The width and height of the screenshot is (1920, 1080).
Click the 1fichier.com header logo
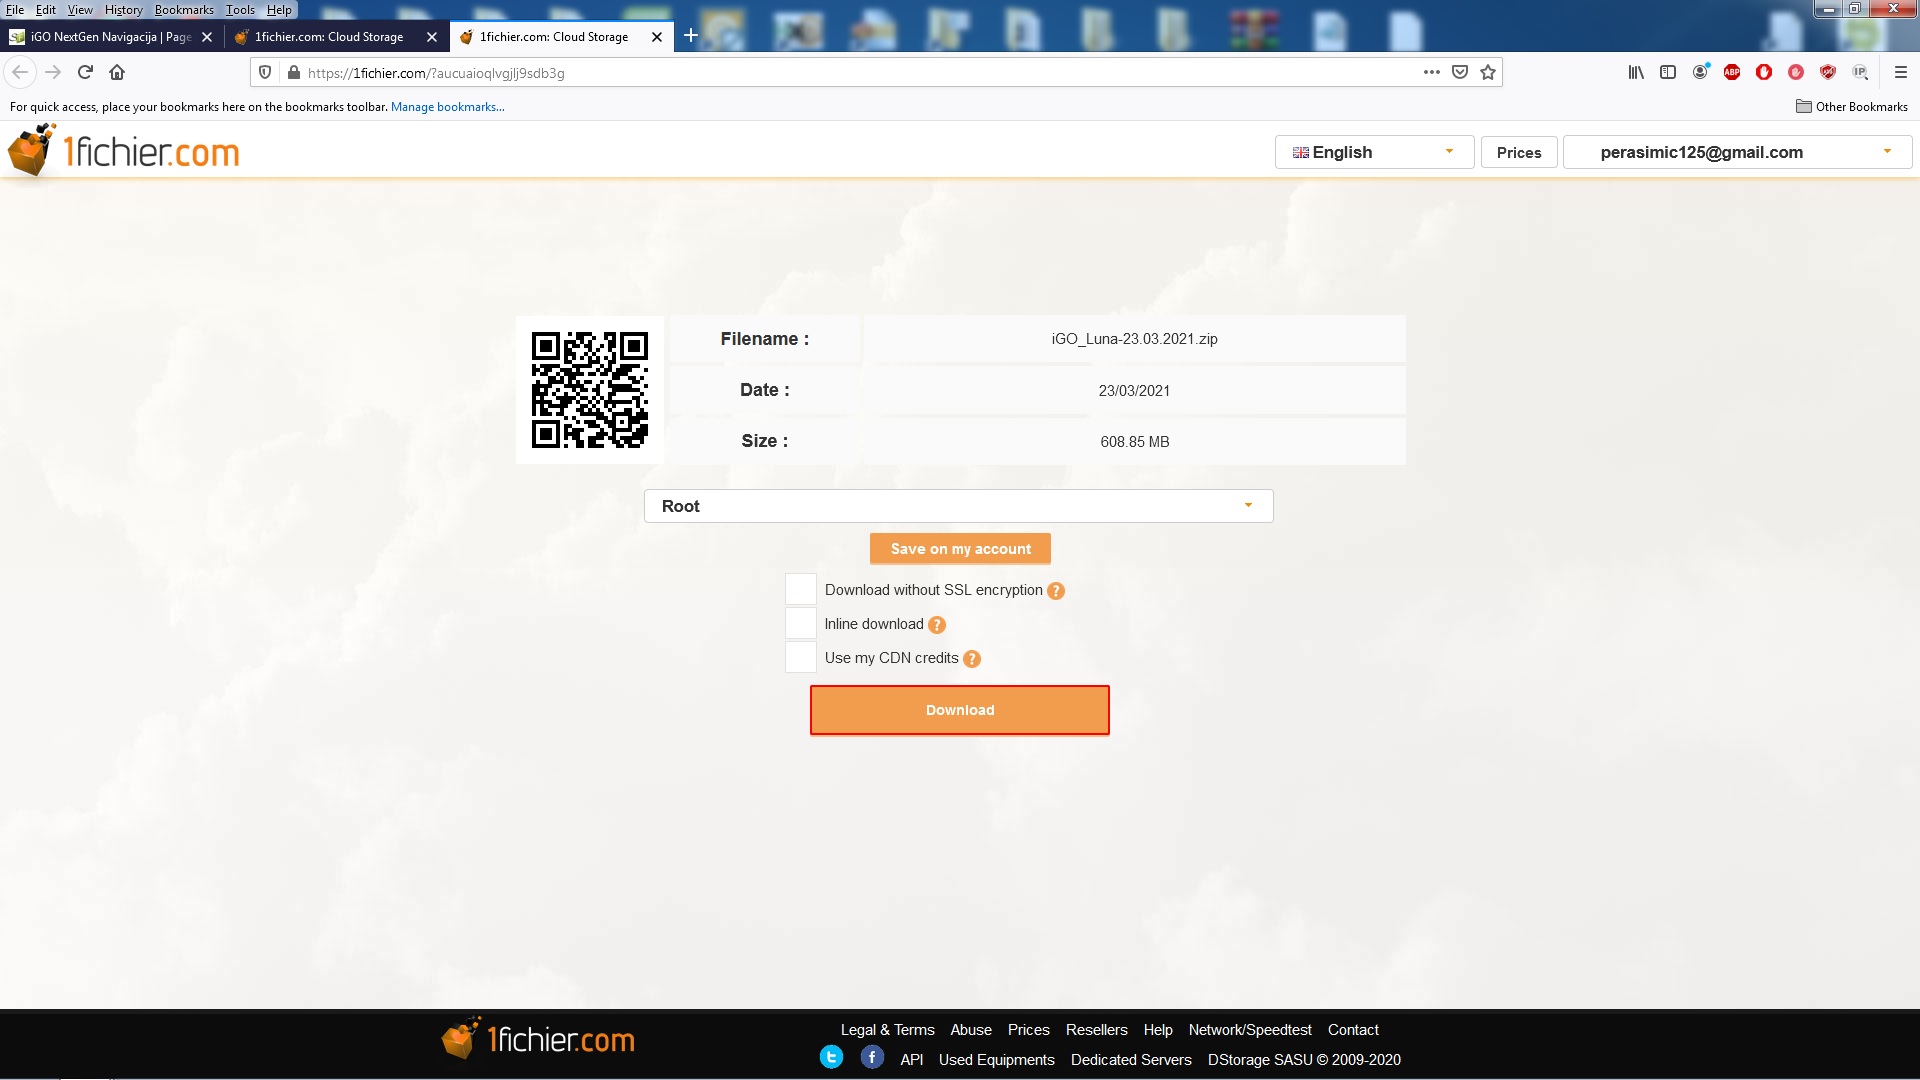[124, 152]
